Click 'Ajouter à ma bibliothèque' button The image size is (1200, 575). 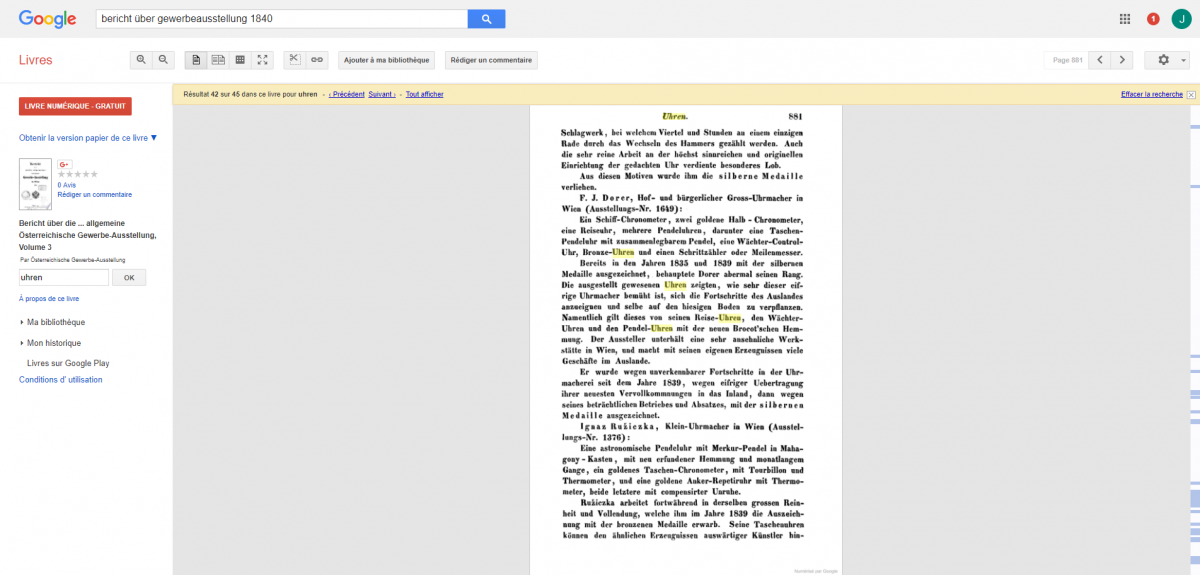pyautogui.click(x=387, y=60)
